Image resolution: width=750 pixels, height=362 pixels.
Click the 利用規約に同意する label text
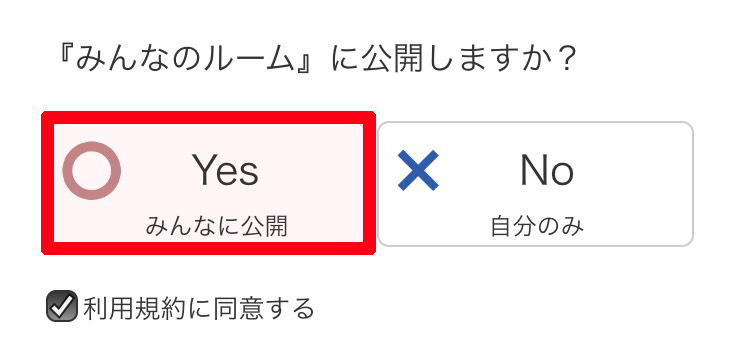[199, 308]
